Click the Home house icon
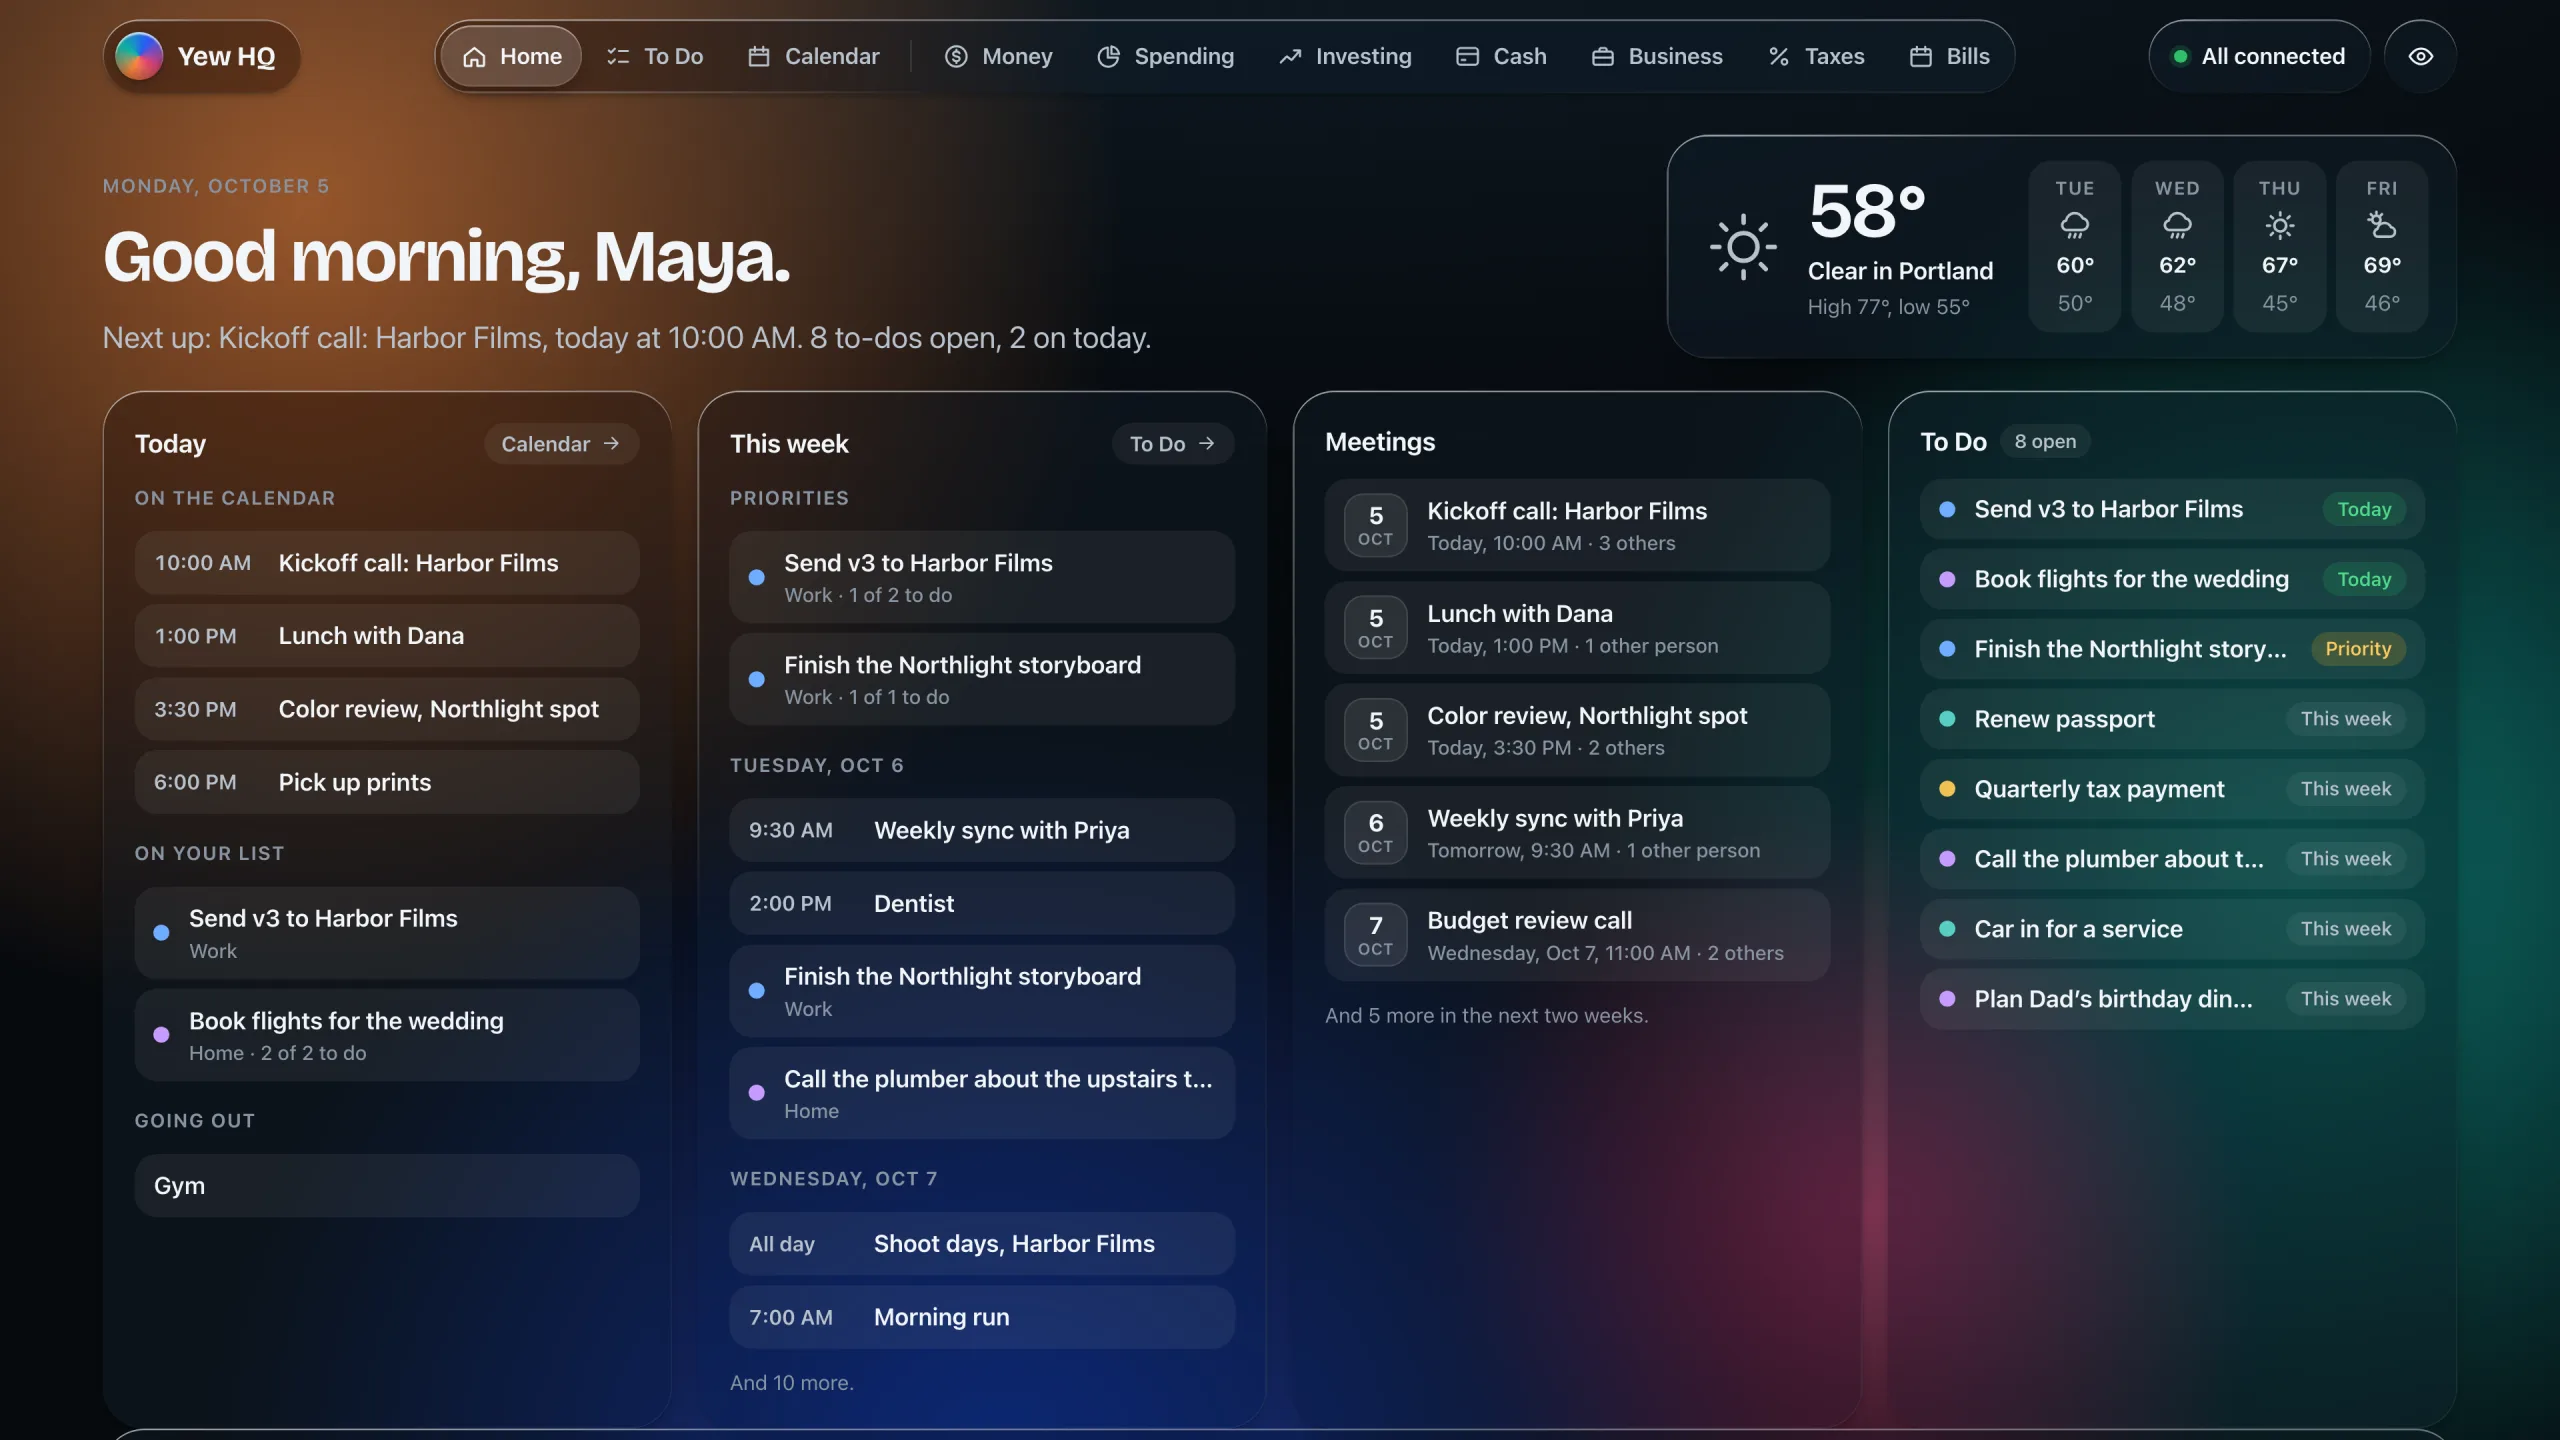Screen dimensions: 2560x1440 pyautogui.click(x=474, y=57)
